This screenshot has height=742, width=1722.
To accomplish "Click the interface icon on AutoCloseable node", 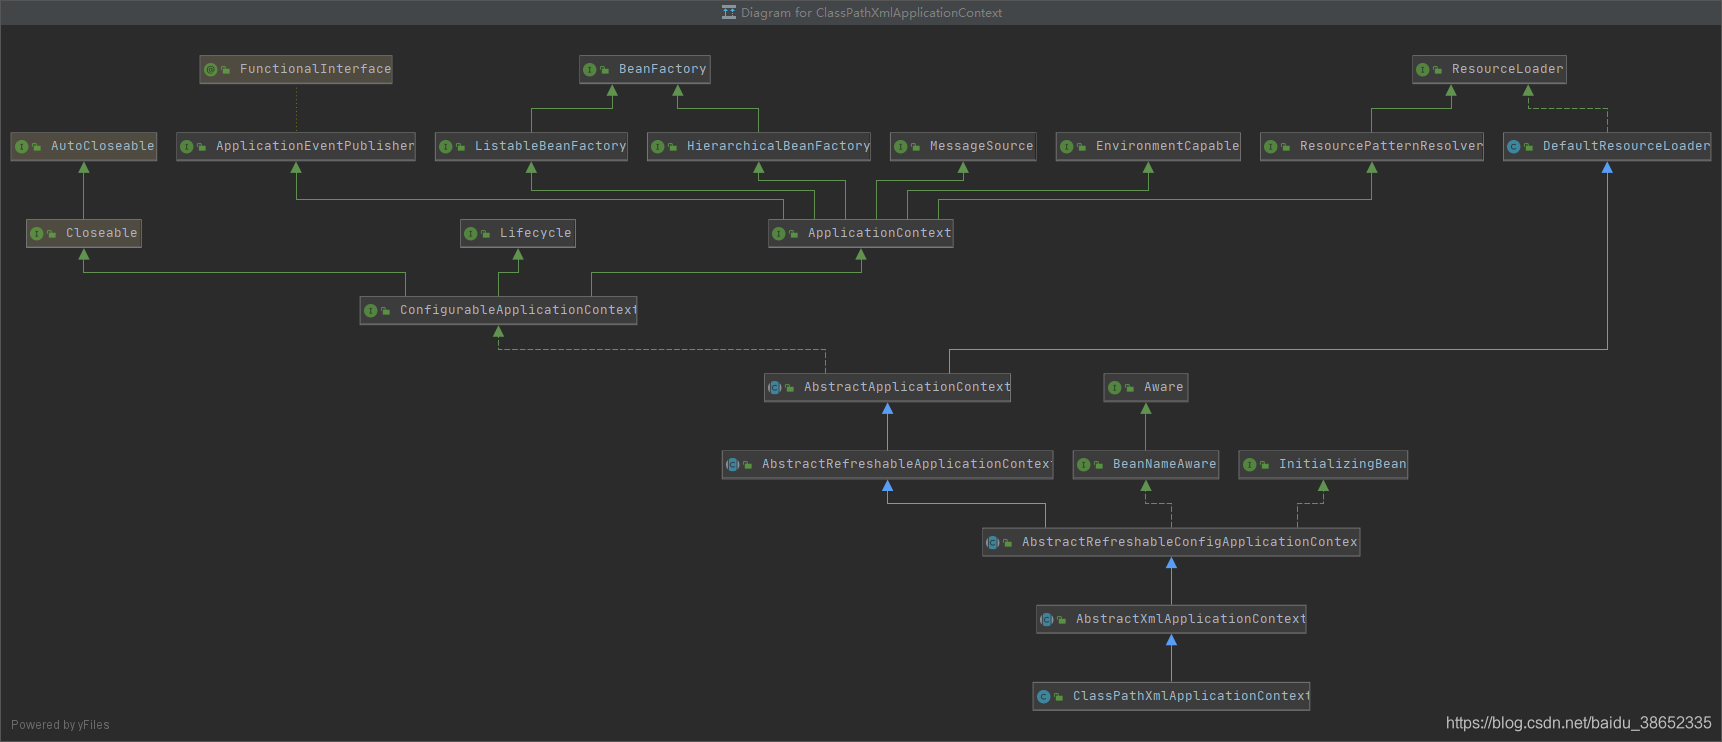I will pos(22,147).
